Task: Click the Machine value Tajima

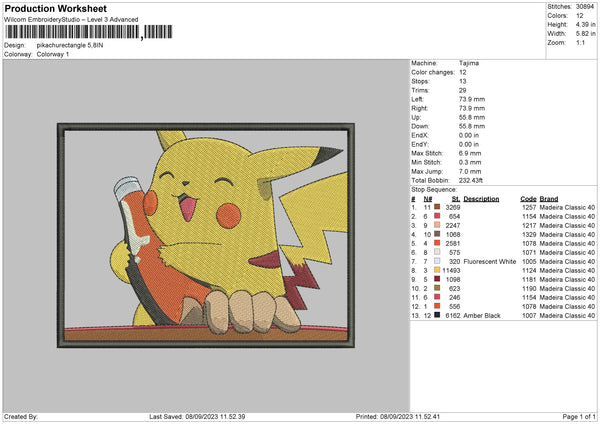Action: [469, 63]
